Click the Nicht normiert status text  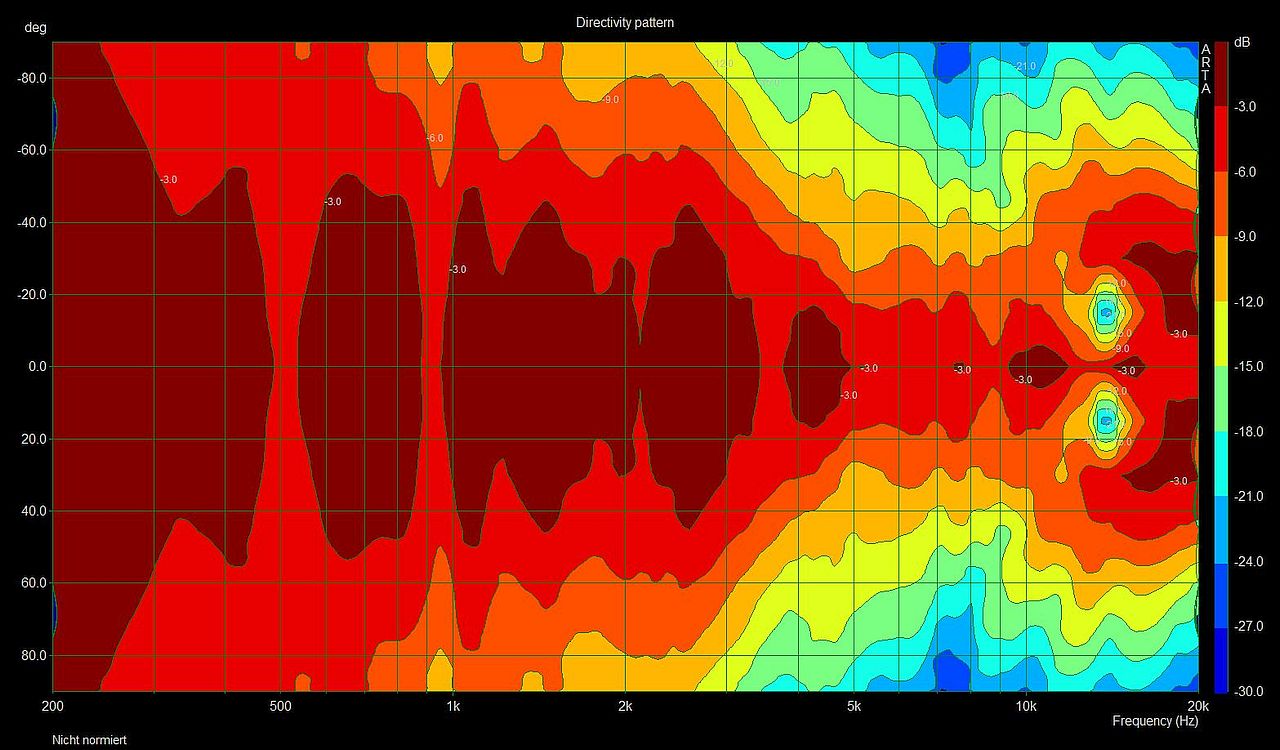click(89, 740)
